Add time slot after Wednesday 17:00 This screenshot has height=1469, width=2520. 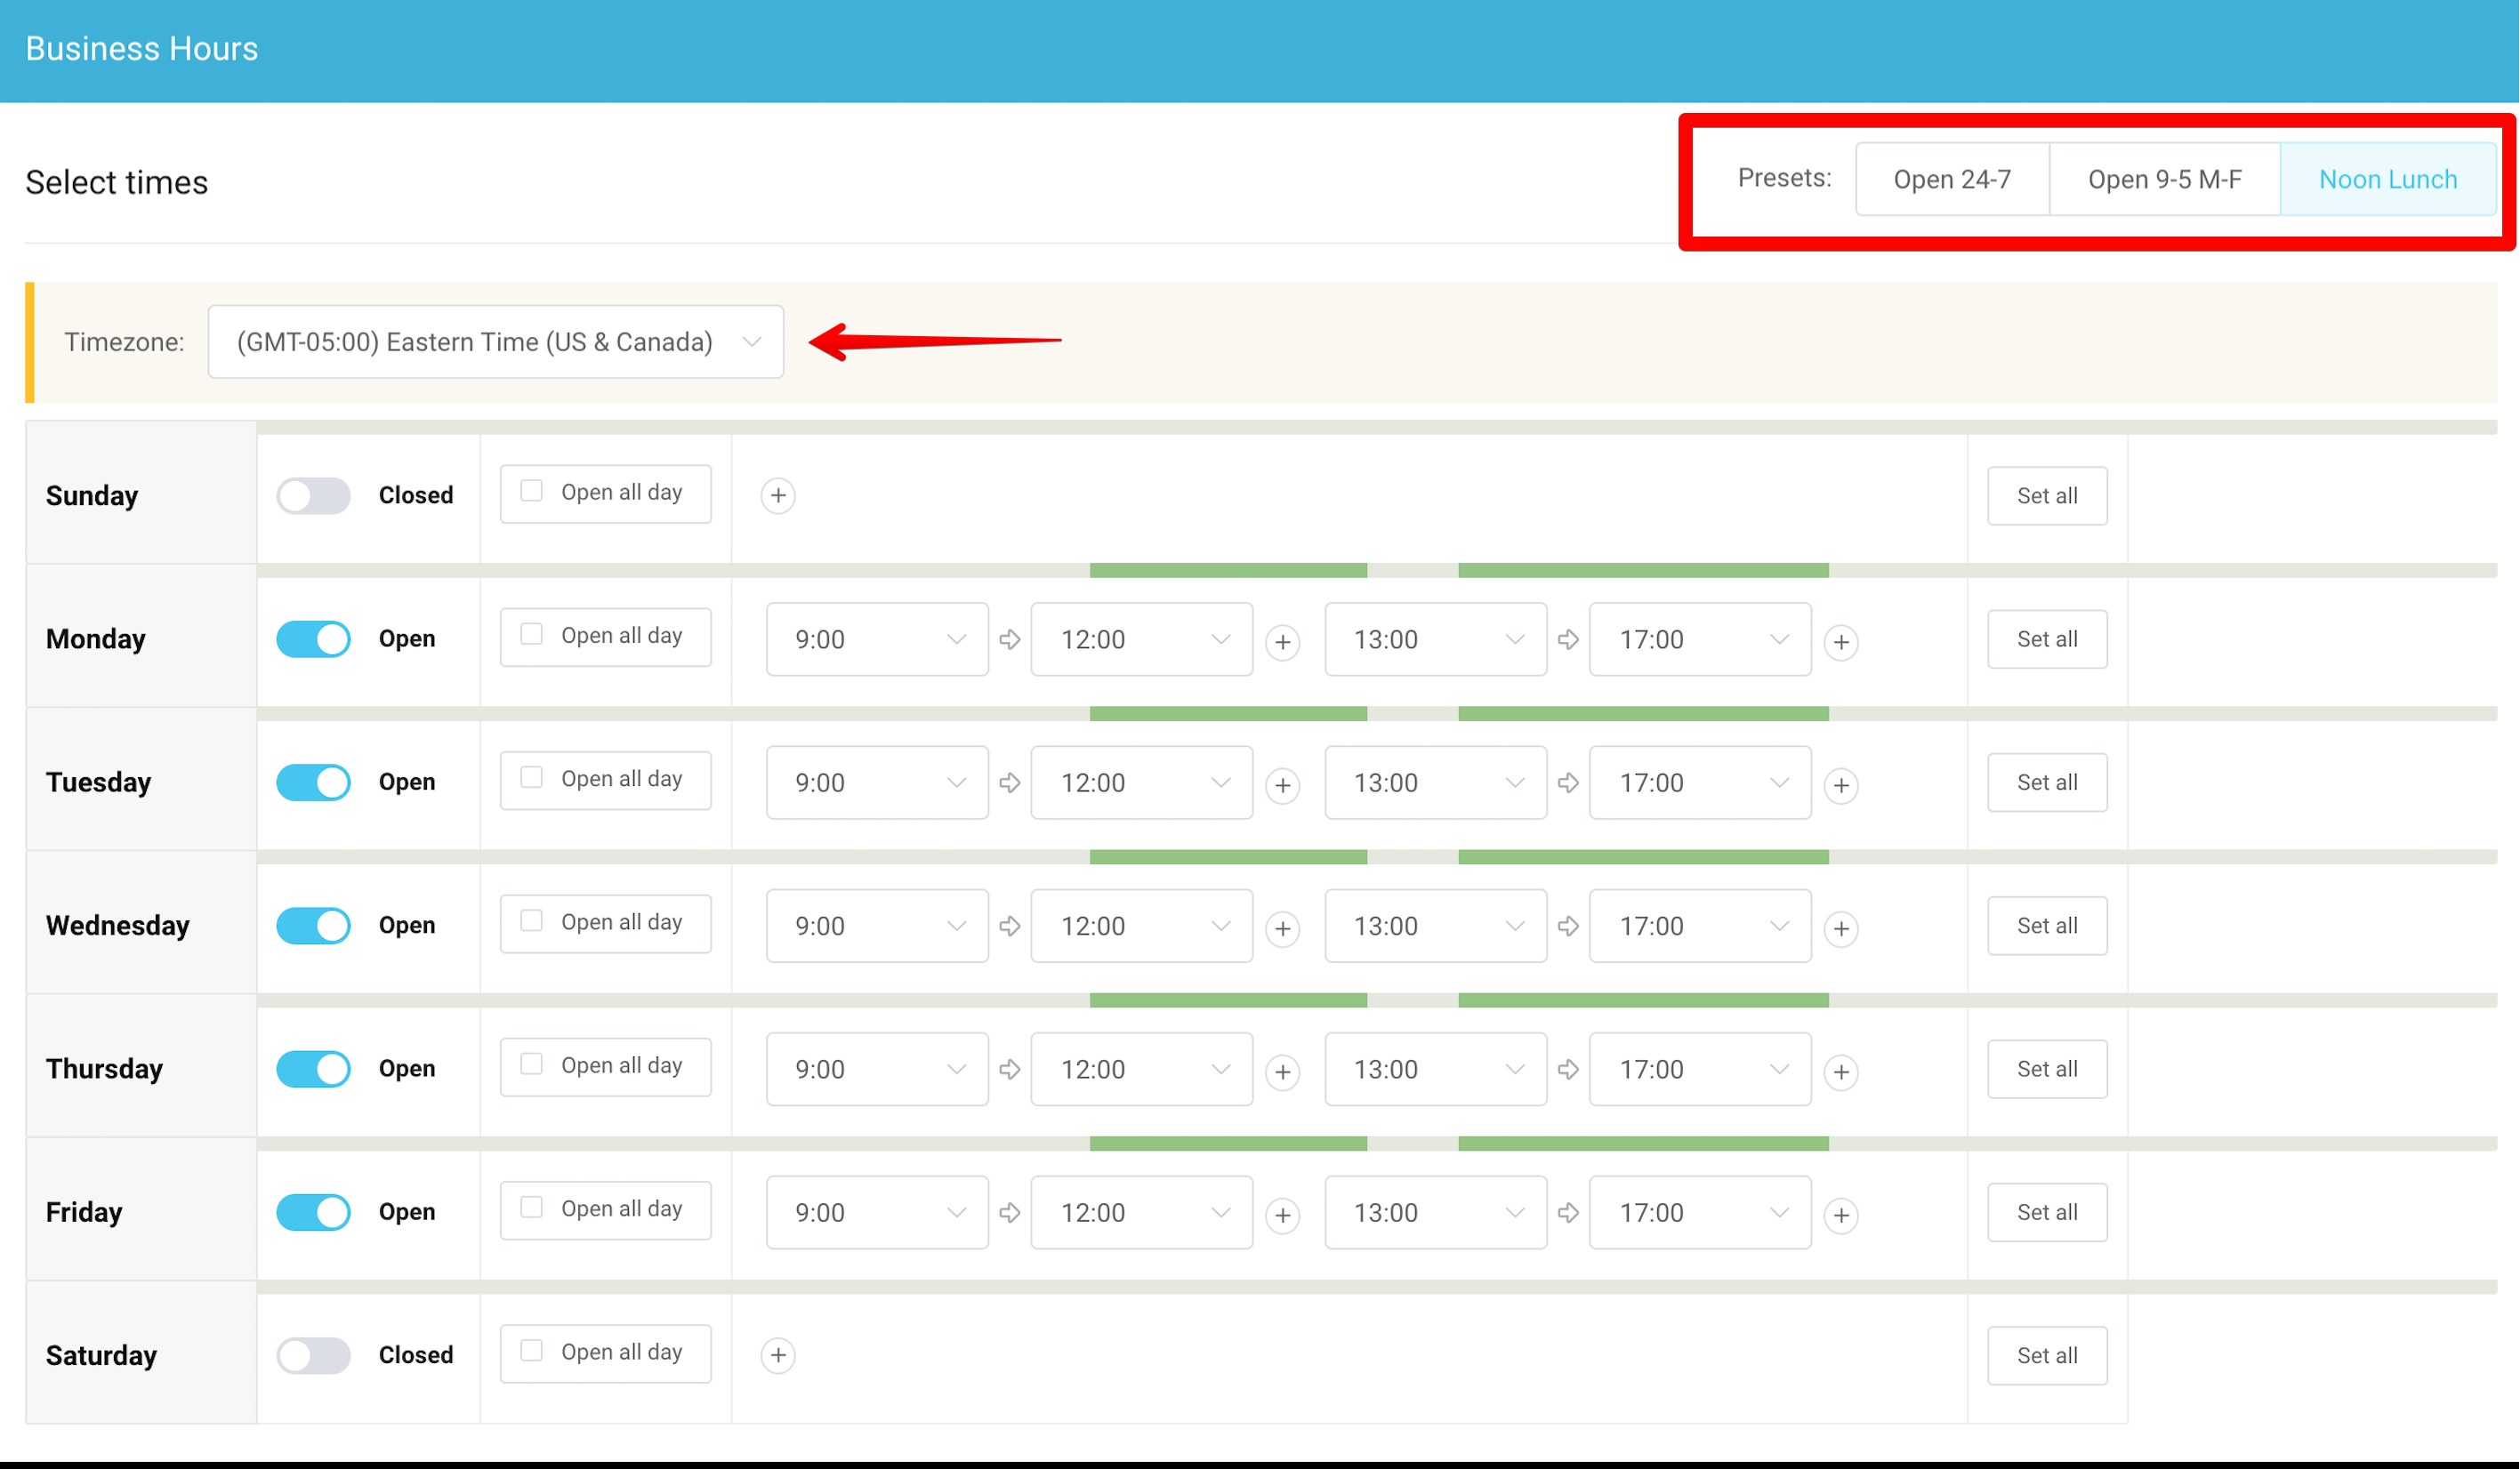click(x=1841, y=928)
